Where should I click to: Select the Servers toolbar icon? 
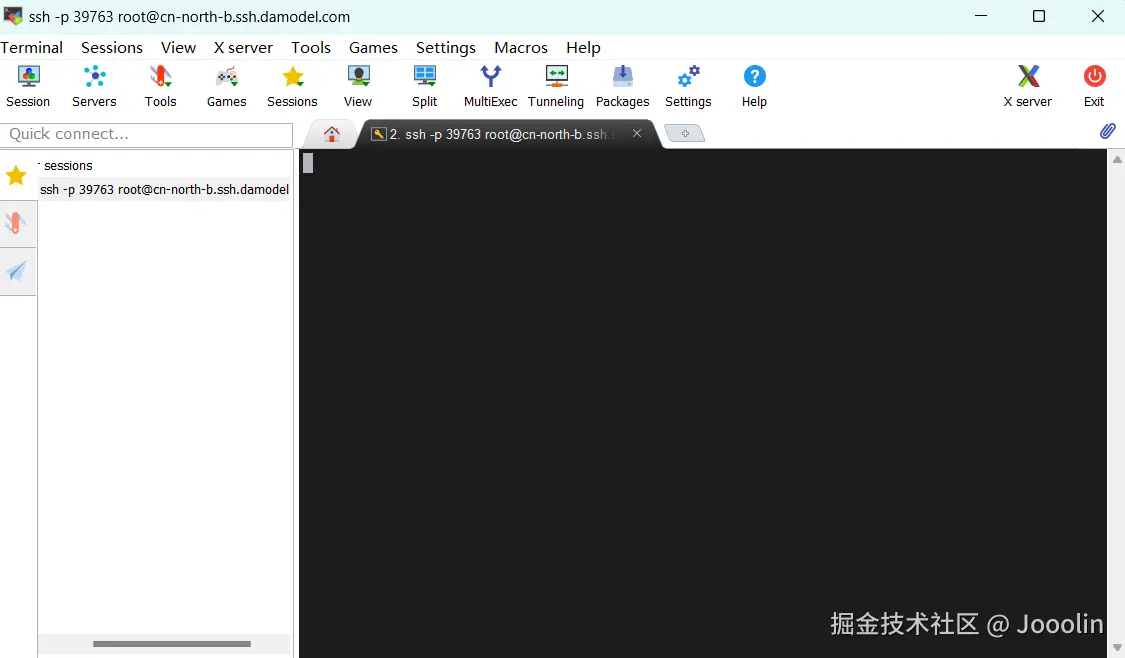94,85
